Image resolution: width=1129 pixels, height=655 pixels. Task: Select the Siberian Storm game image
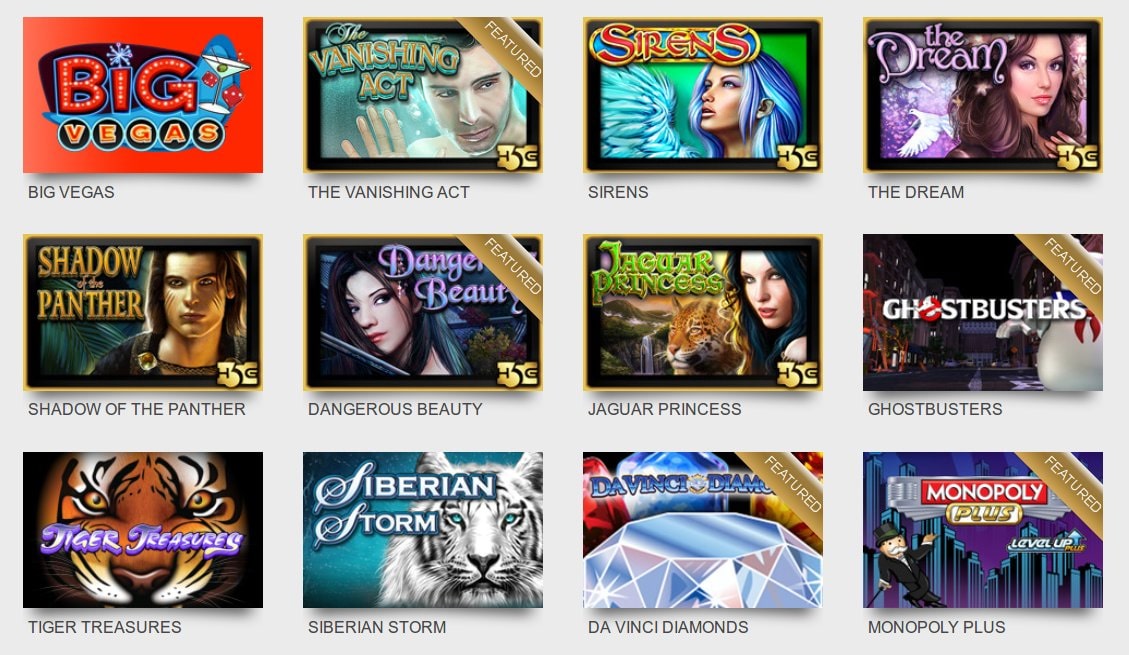tap(423, 530)
